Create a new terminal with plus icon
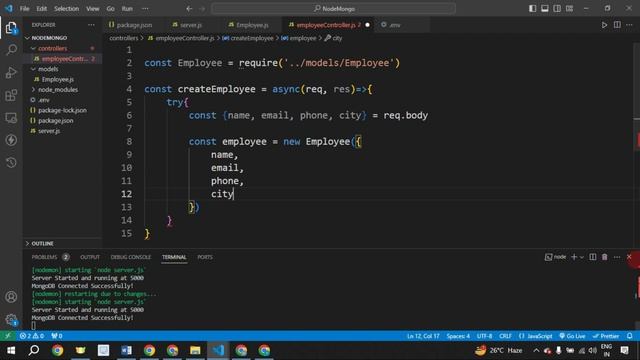Screen dimensions: 640x360 (x=574, y=257)
